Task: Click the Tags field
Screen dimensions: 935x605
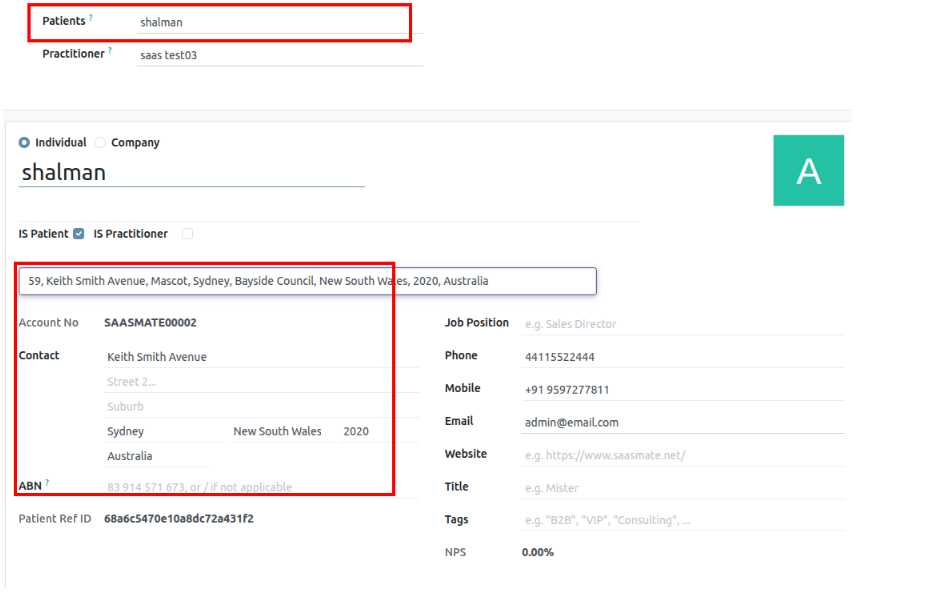Action: pyautogui.click(x=682, y=520)
